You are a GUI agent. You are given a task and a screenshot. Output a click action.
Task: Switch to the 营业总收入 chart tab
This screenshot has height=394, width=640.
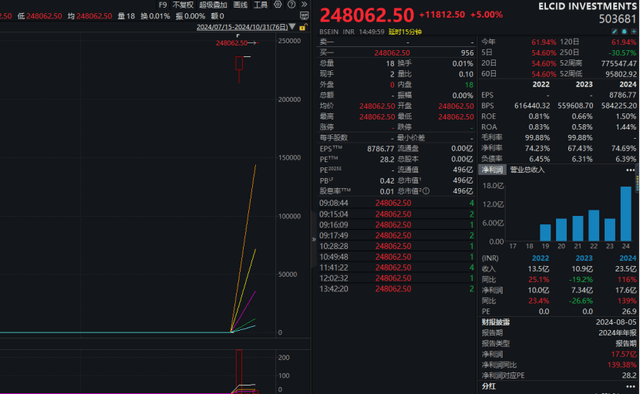(x=527, y=170)
